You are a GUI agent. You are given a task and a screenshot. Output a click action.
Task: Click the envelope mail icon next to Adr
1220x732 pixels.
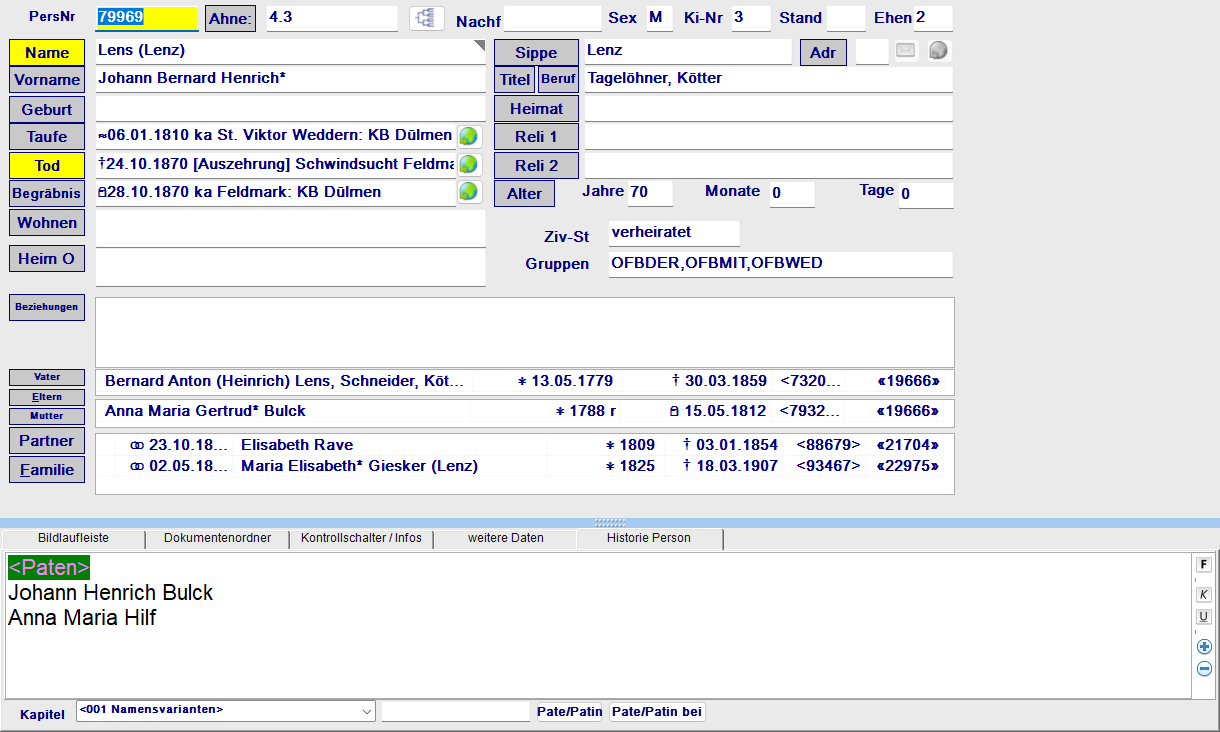tap(906, 51)
